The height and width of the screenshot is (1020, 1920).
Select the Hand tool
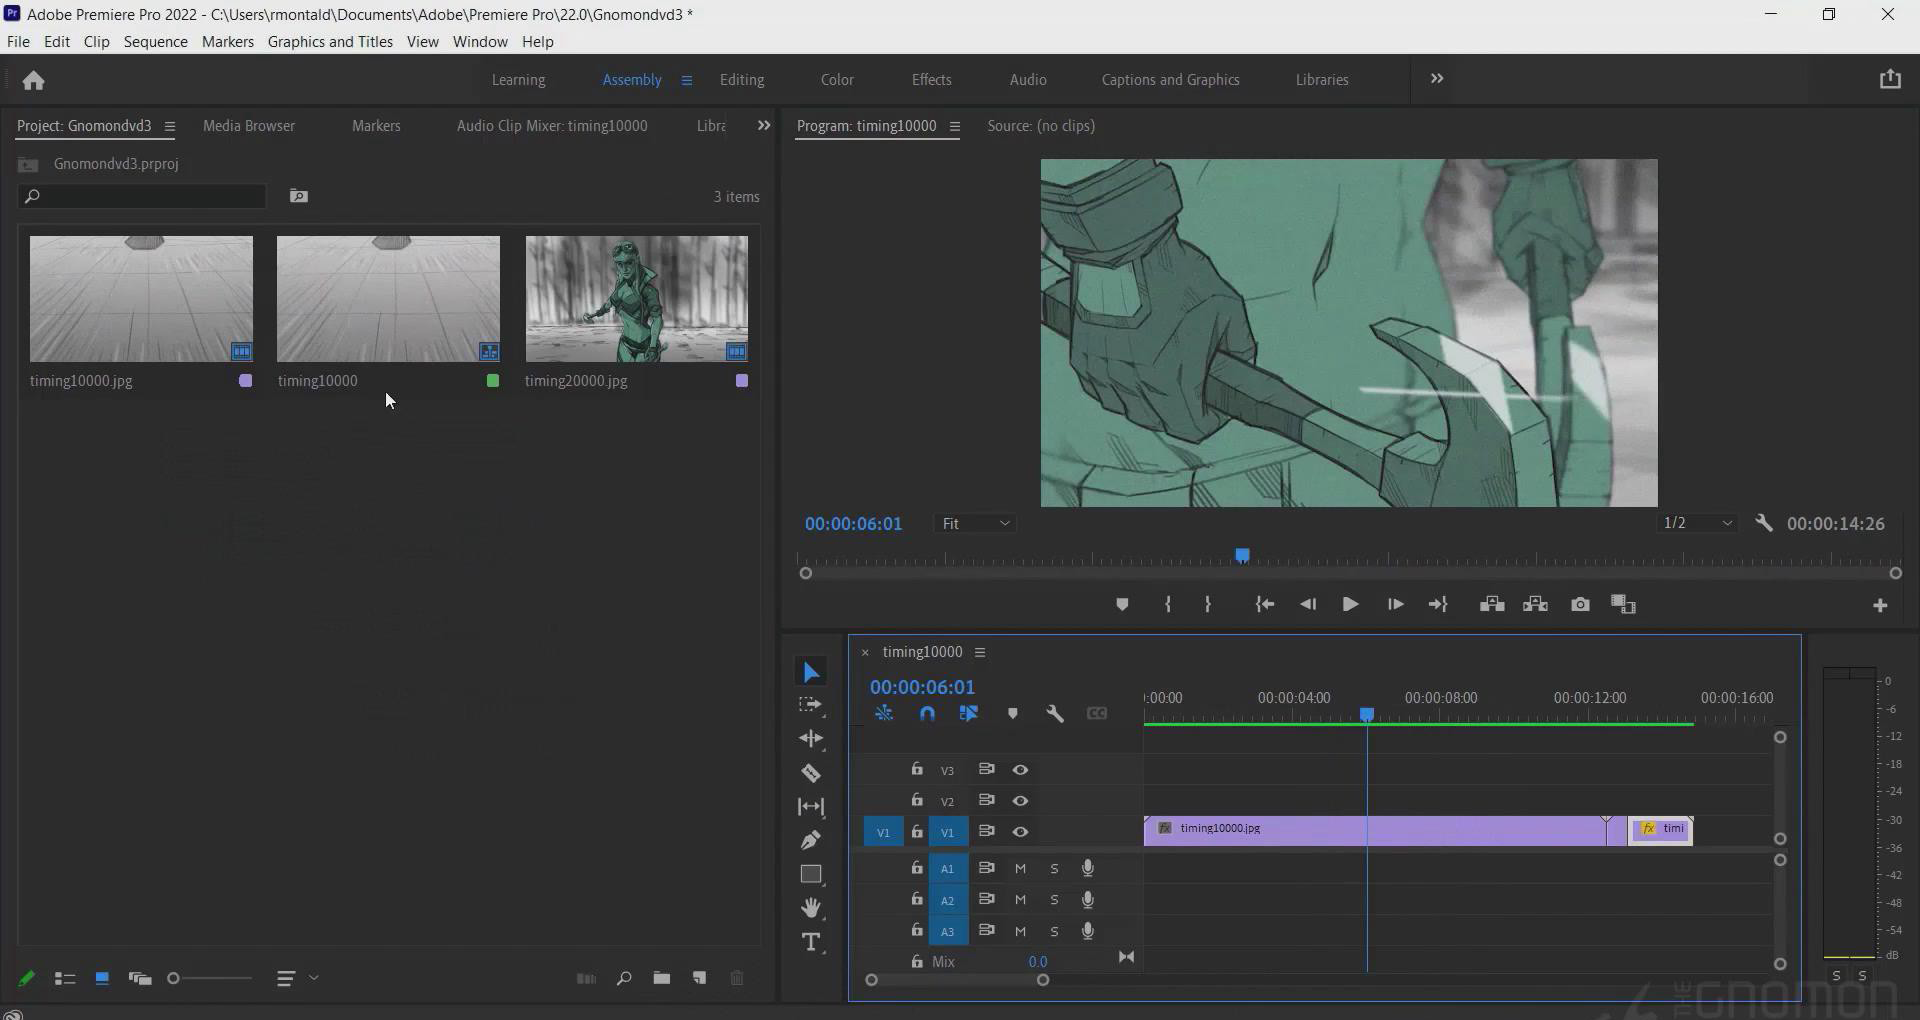[811, 908]
